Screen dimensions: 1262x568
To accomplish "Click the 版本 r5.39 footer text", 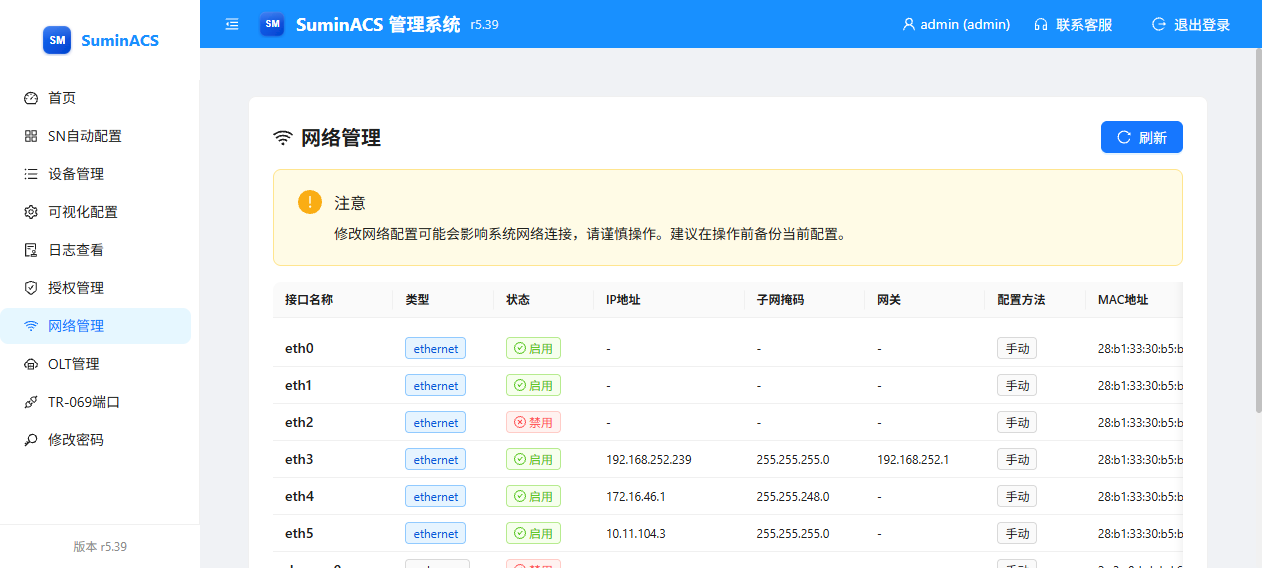I will [100, 547].
